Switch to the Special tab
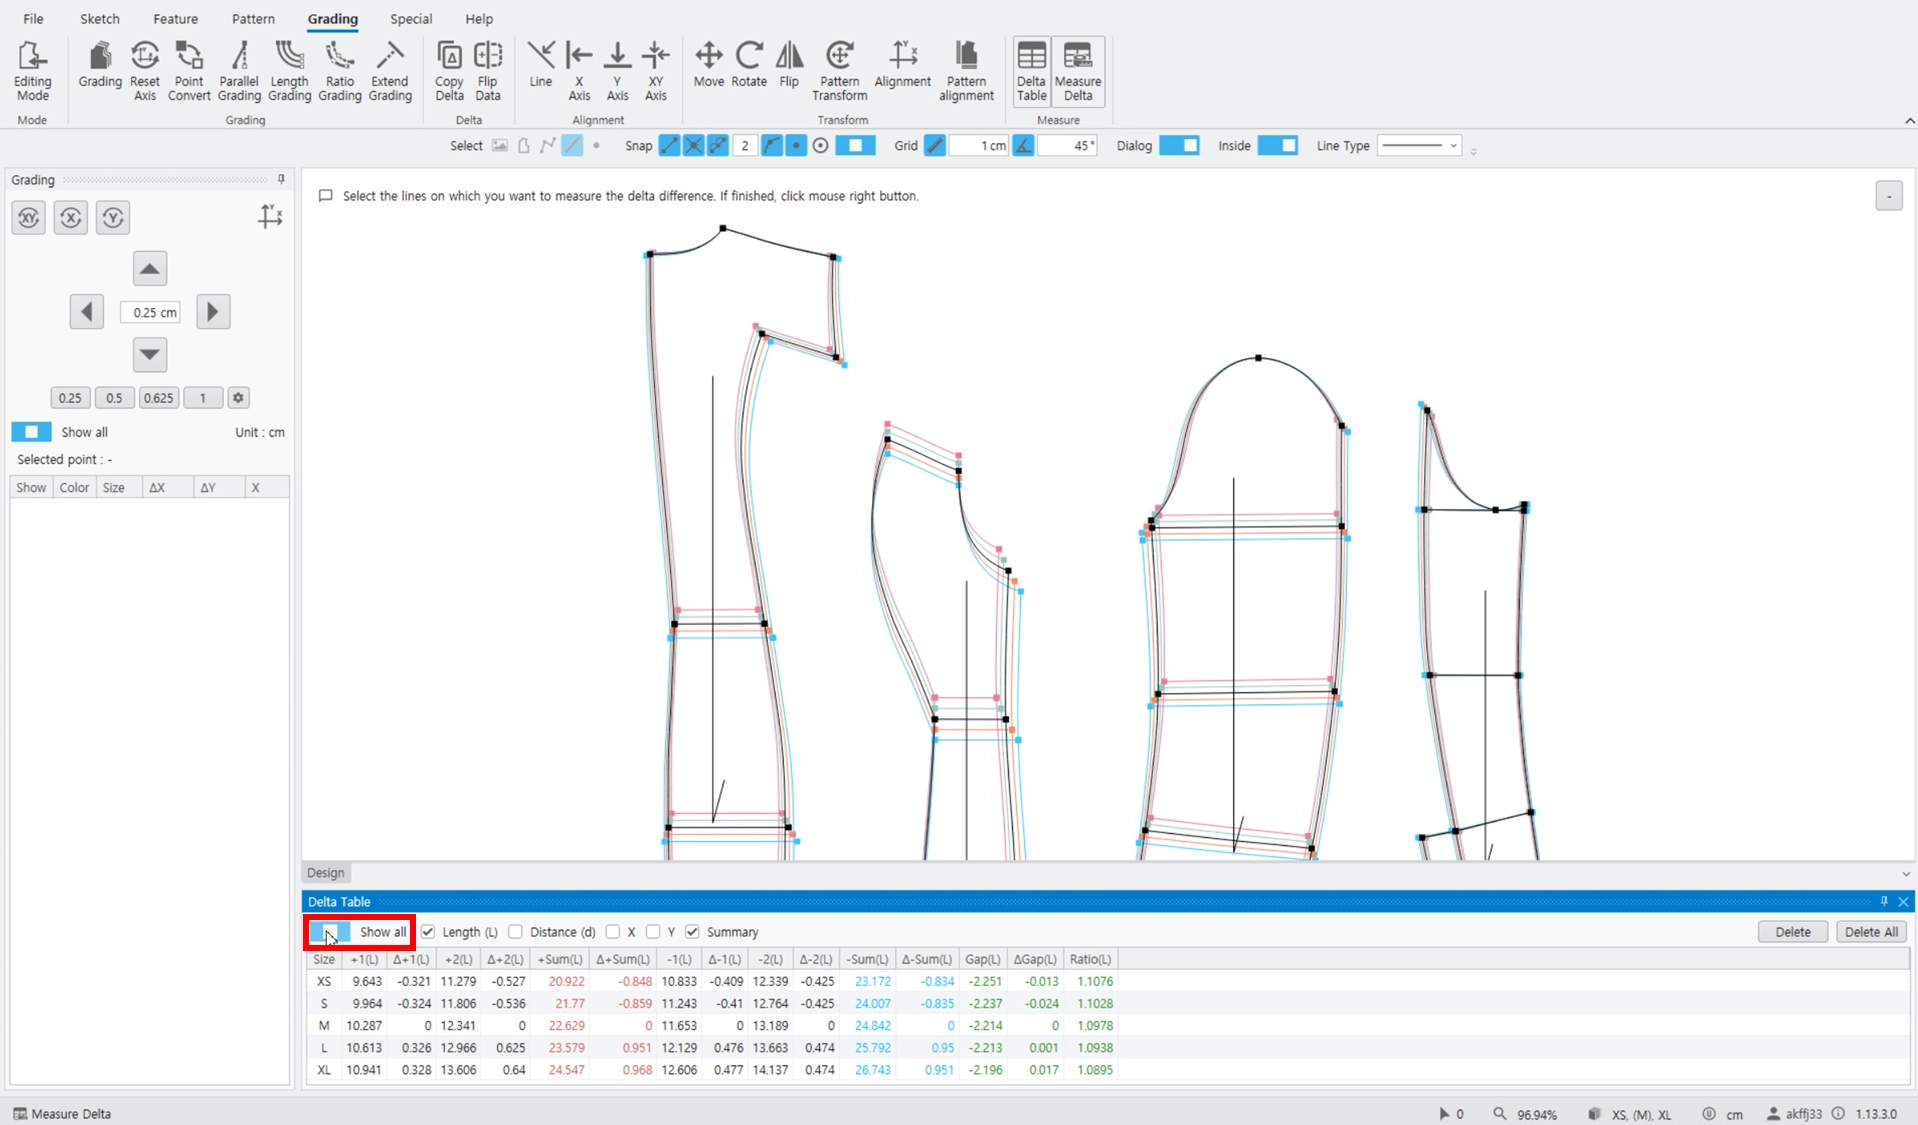The height and width of the screenshot is (1125, 1918). [411, 19]
